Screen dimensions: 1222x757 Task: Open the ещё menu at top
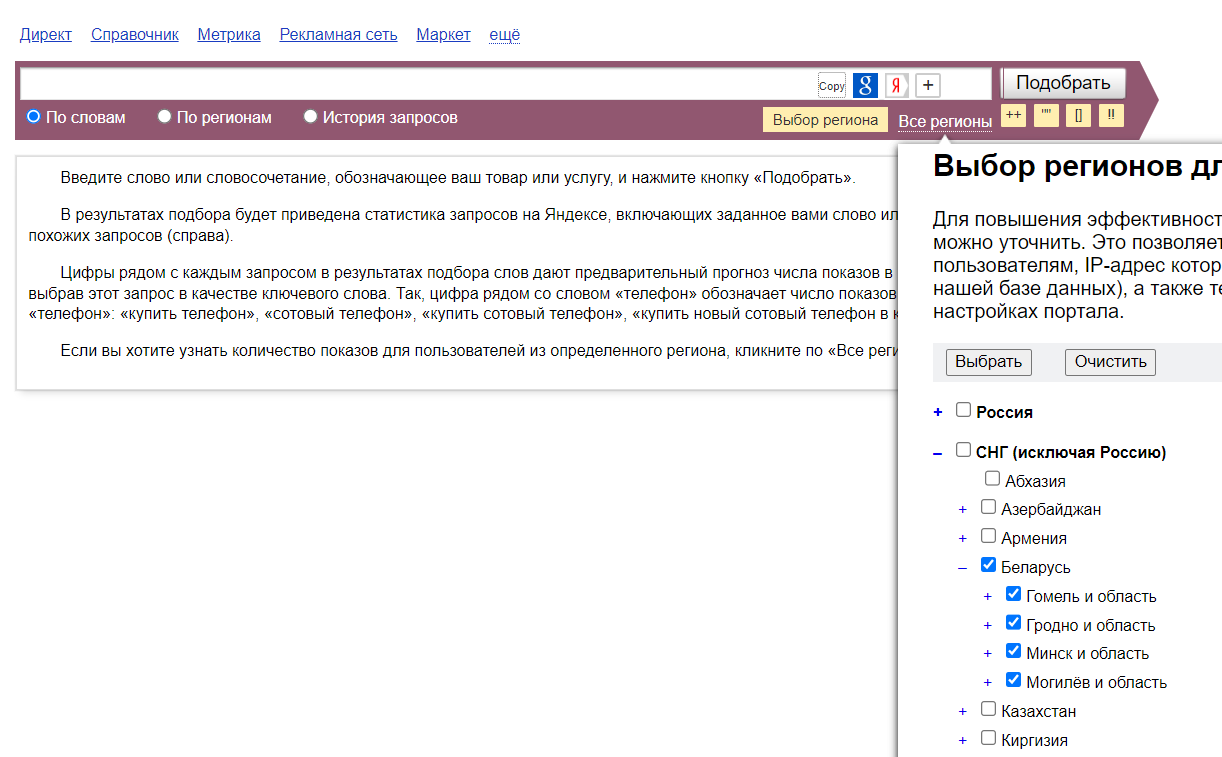[504, 34]
